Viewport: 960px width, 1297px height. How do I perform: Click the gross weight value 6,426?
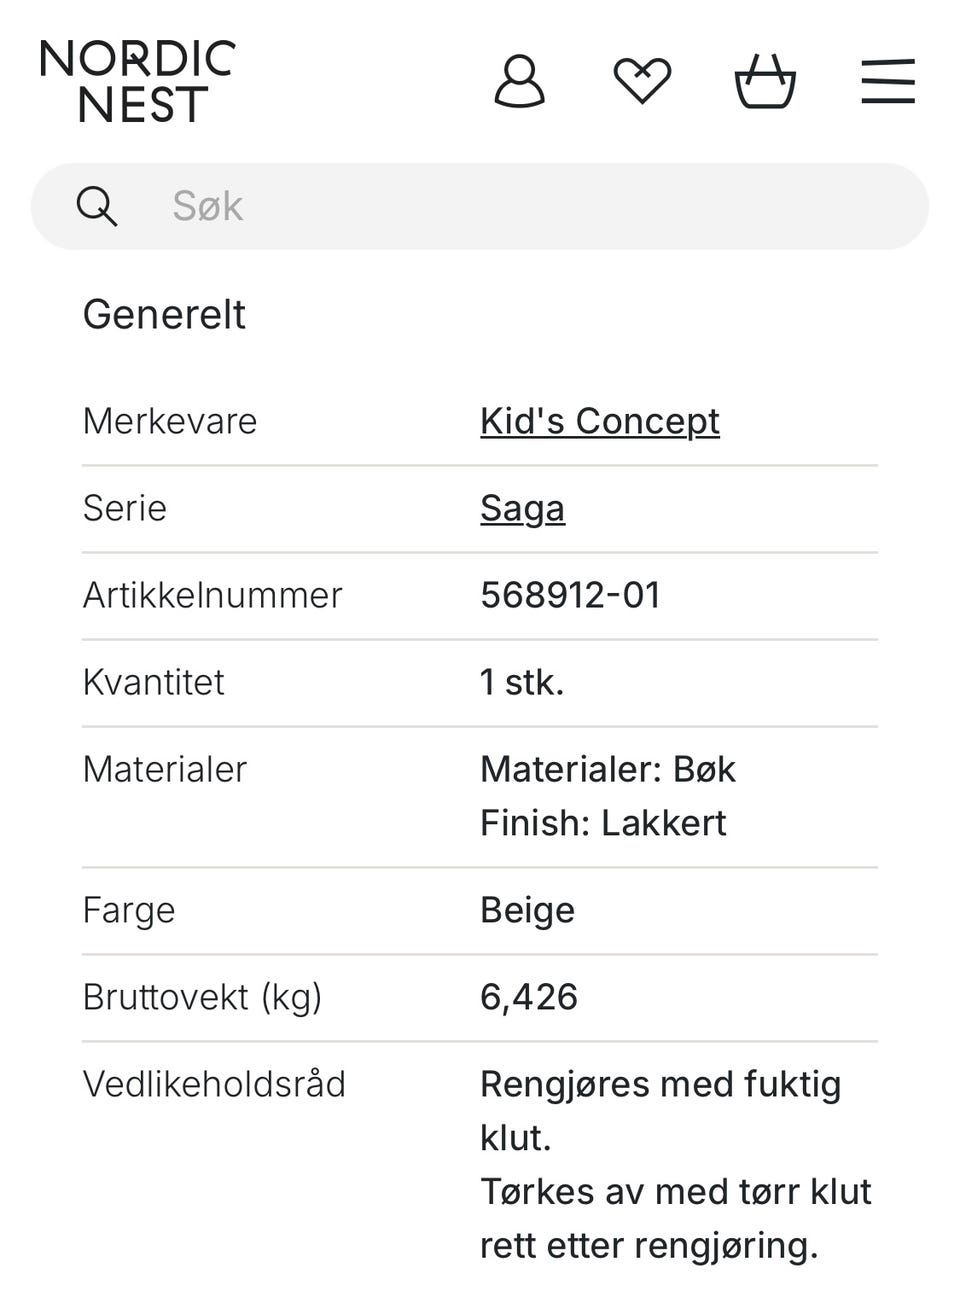point(529,997)
